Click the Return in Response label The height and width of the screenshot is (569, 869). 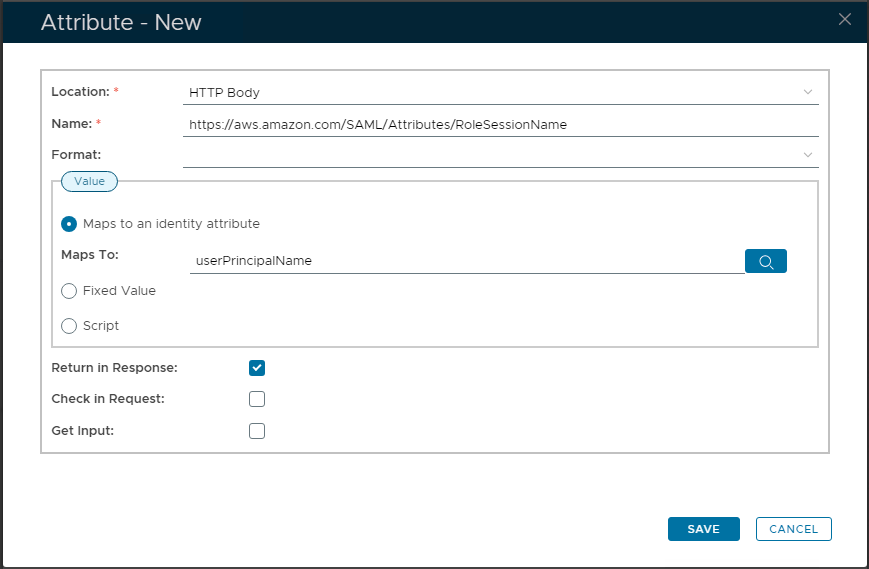(x=114, y=368)
